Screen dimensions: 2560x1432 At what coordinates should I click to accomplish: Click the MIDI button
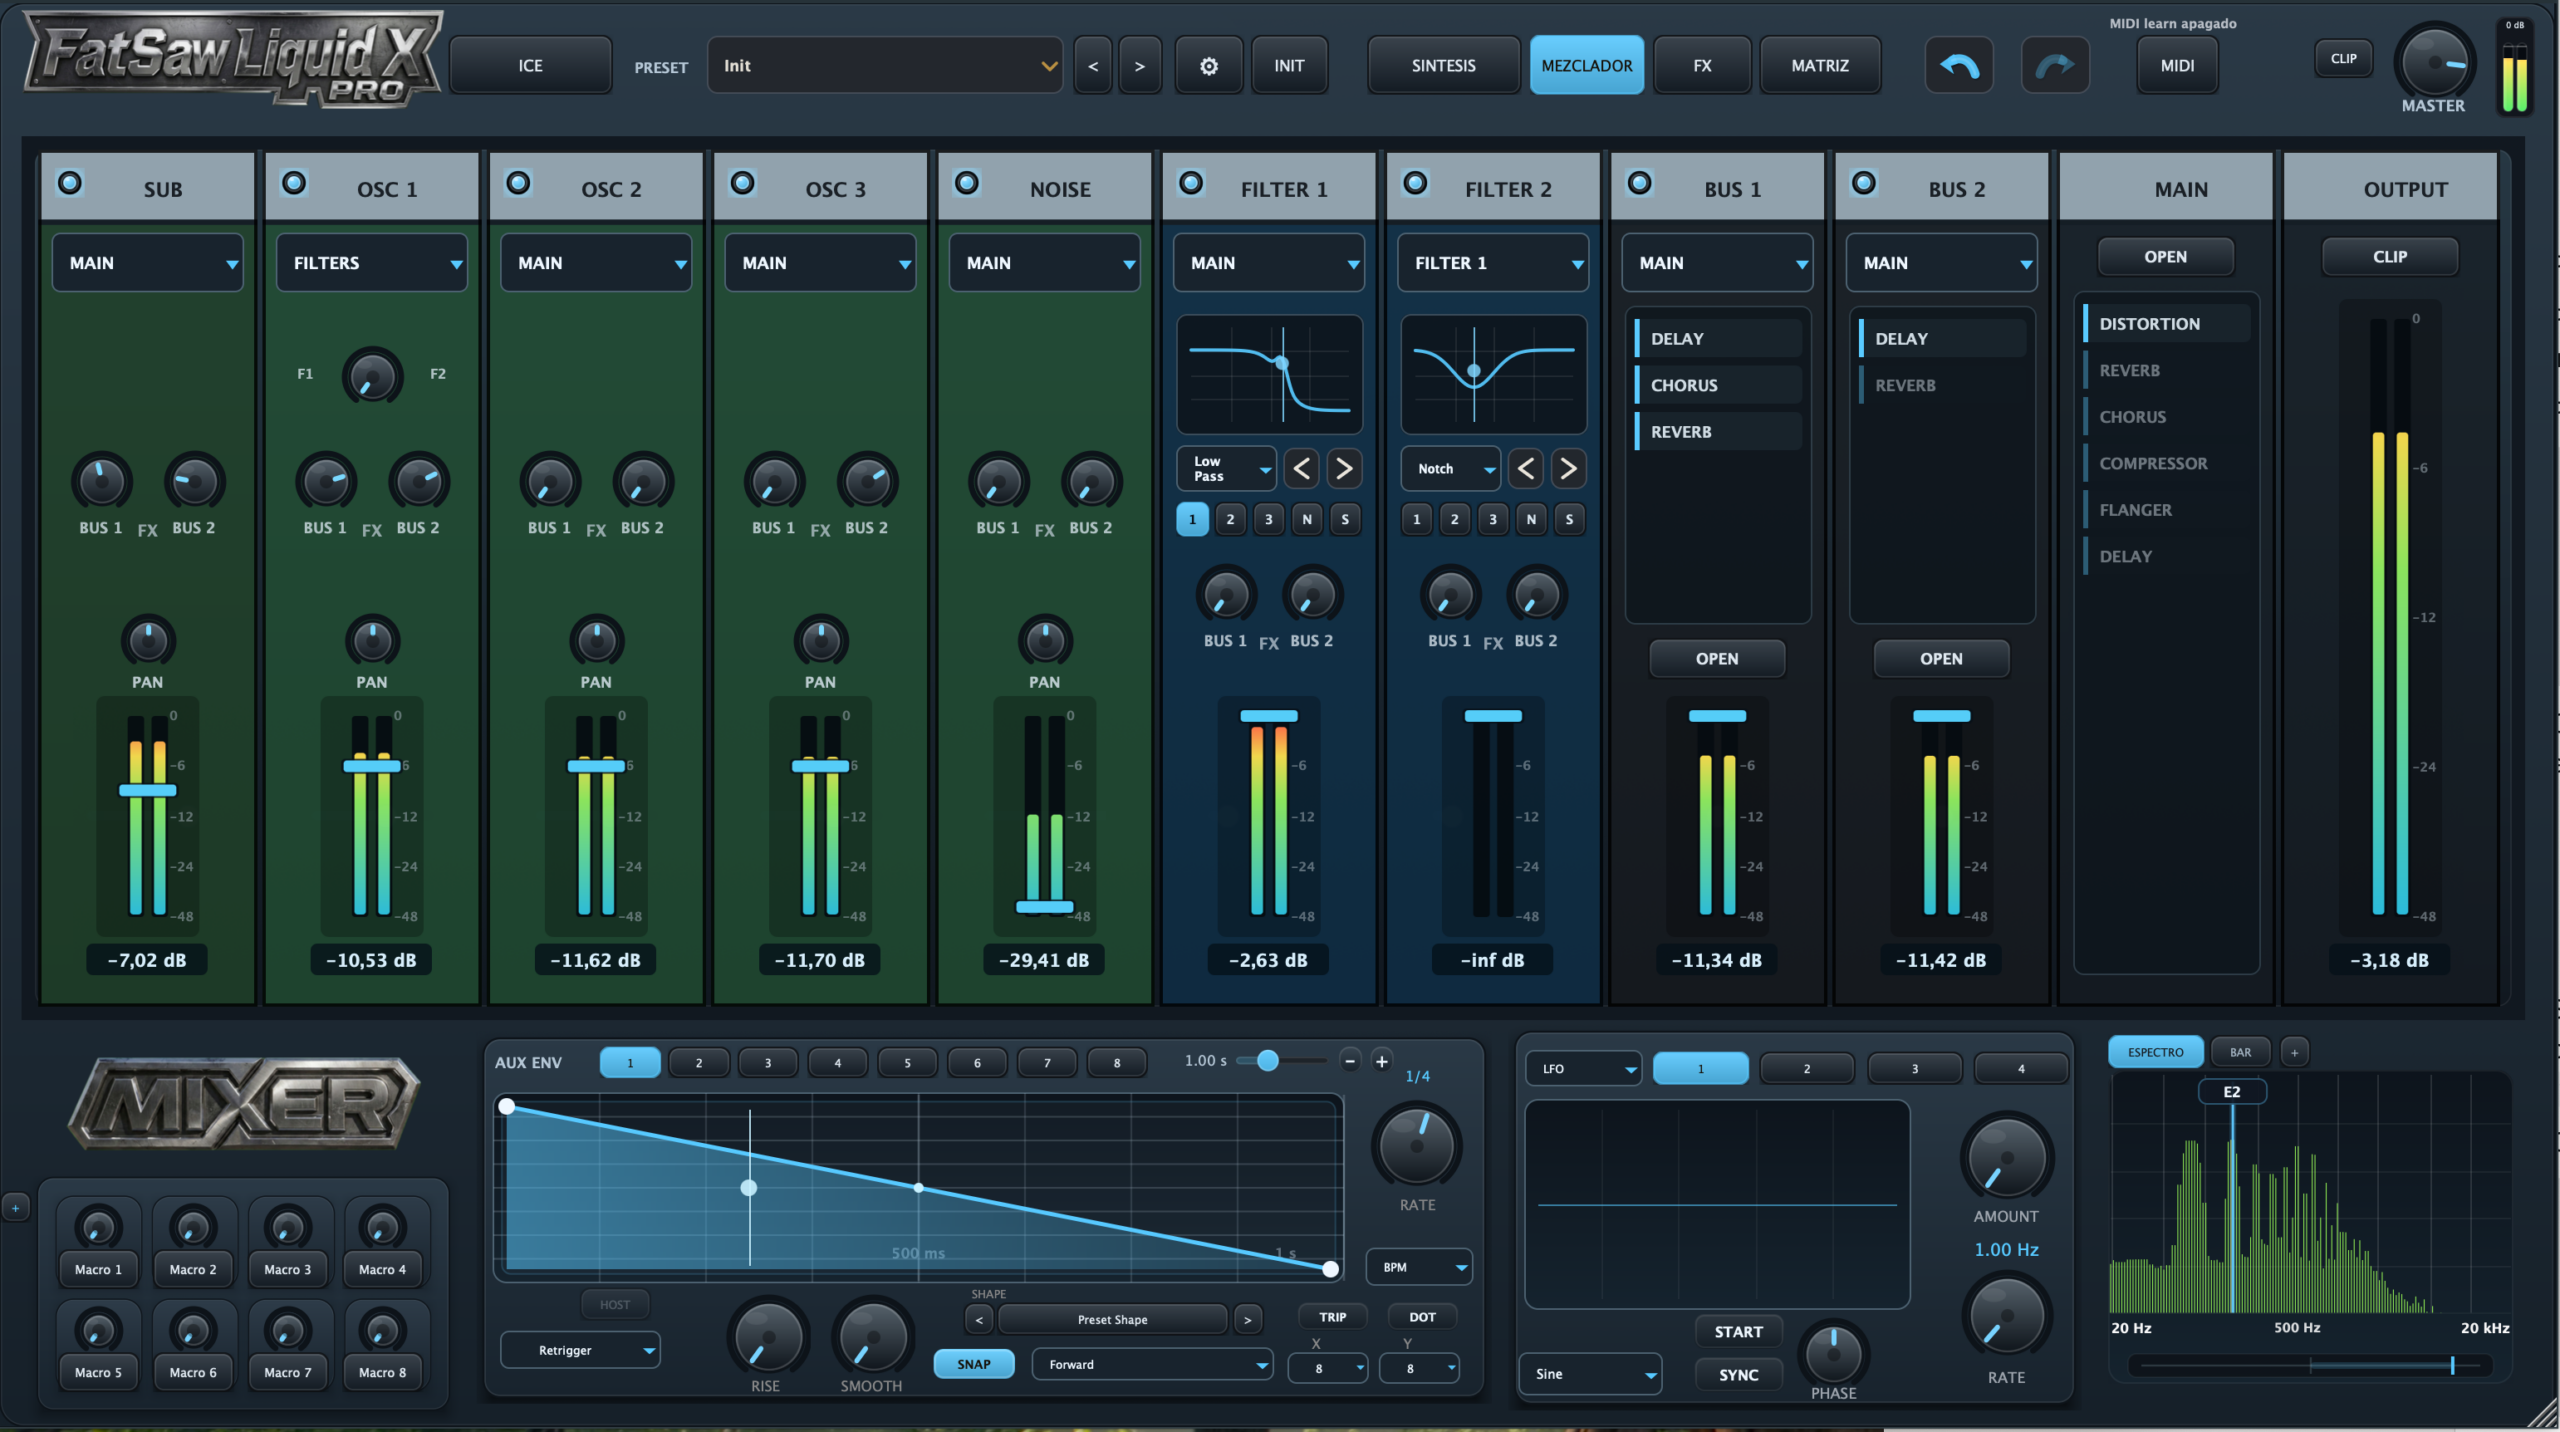[2177, 66]
